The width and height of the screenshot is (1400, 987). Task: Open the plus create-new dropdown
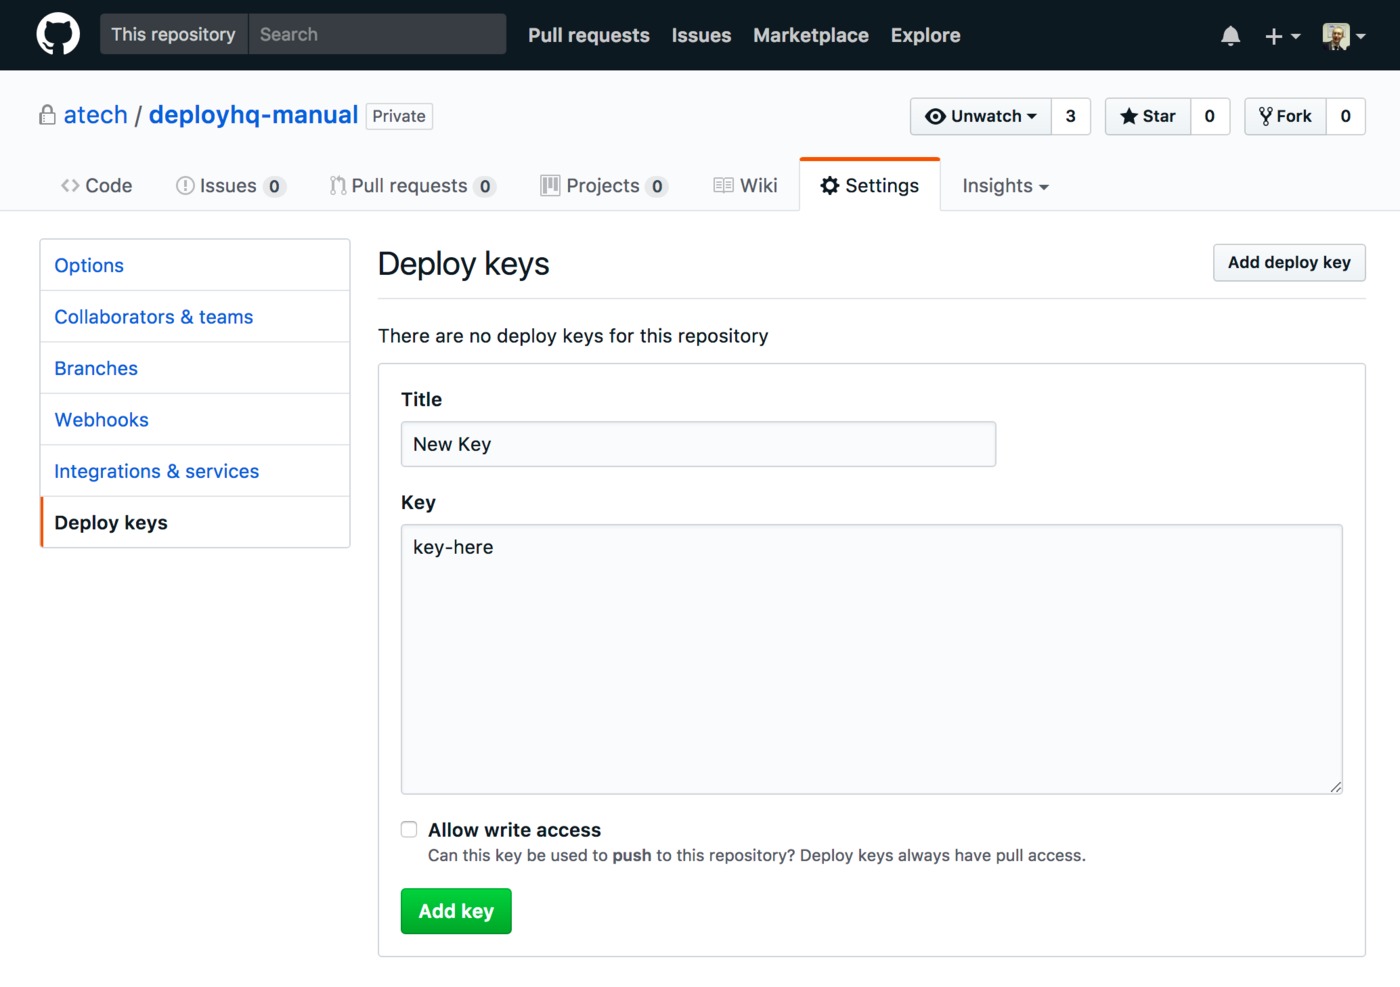pos(1281,36)
